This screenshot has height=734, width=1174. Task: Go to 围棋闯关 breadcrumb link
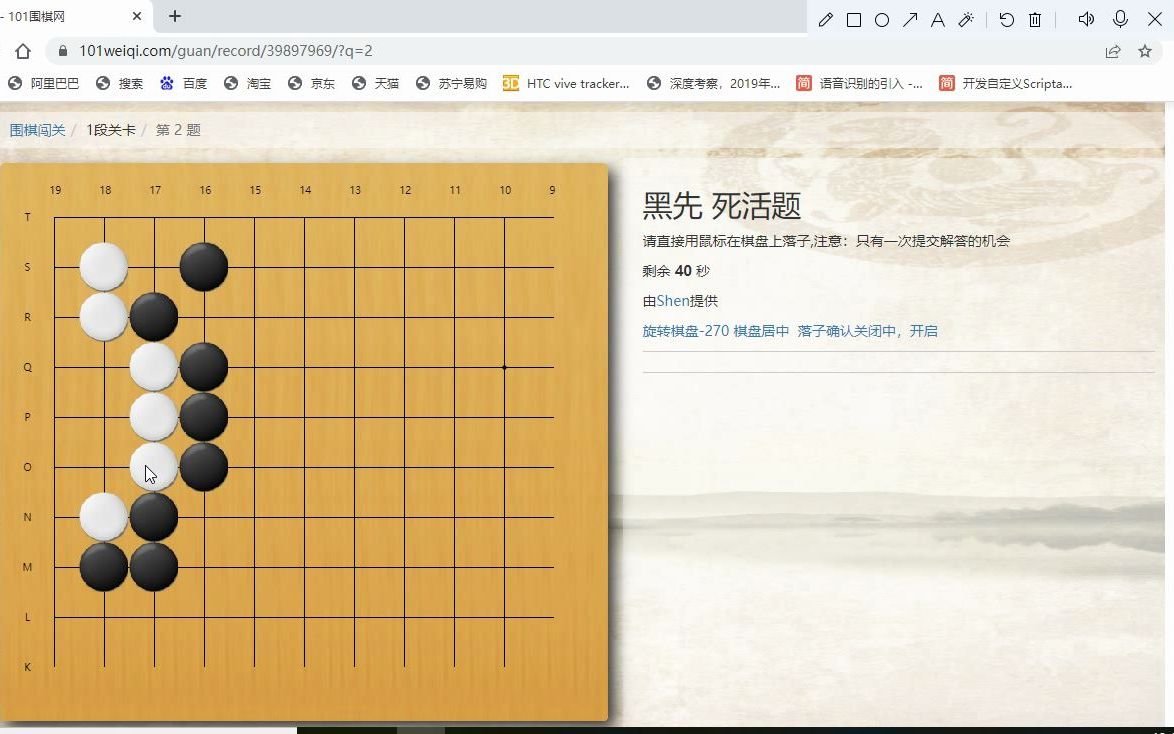37,130
